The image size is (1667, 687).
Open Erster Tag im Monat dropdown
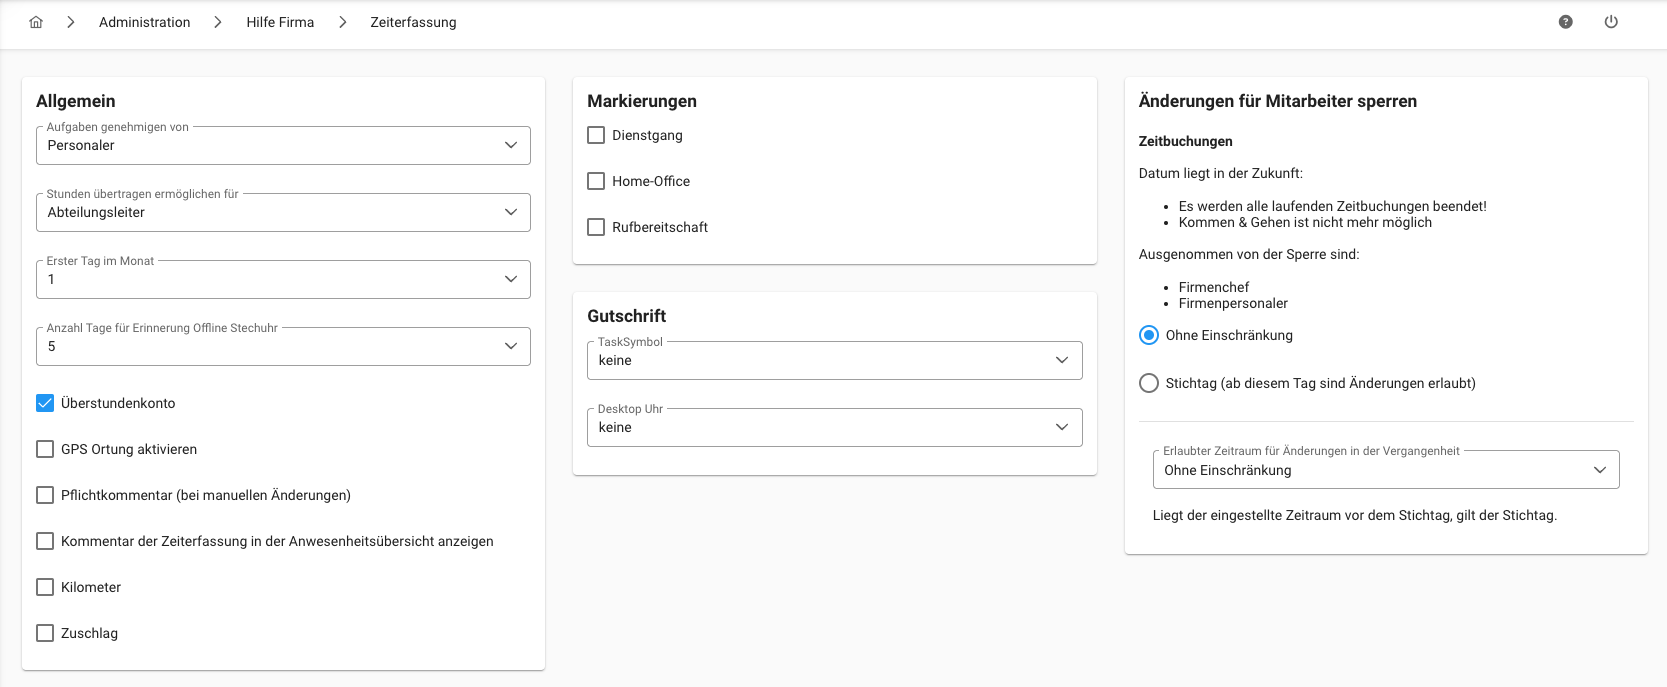pyautogui.click(x=283, y=280)
